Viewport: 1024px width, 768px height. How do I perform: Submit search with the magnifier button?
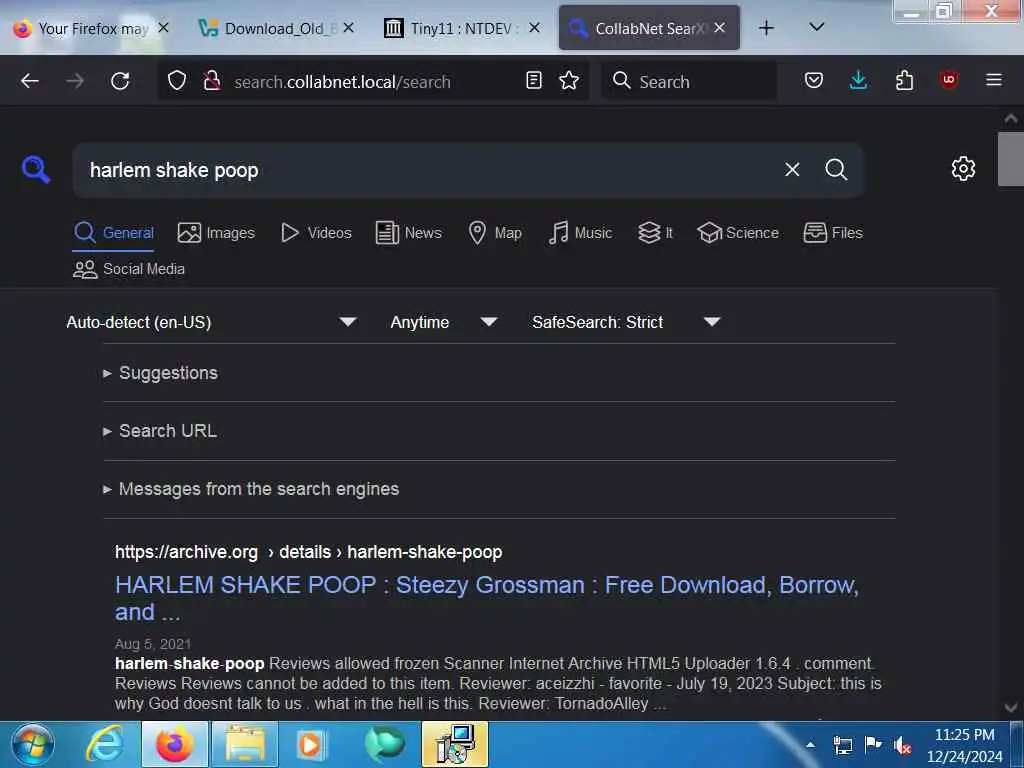pos(836,170)
